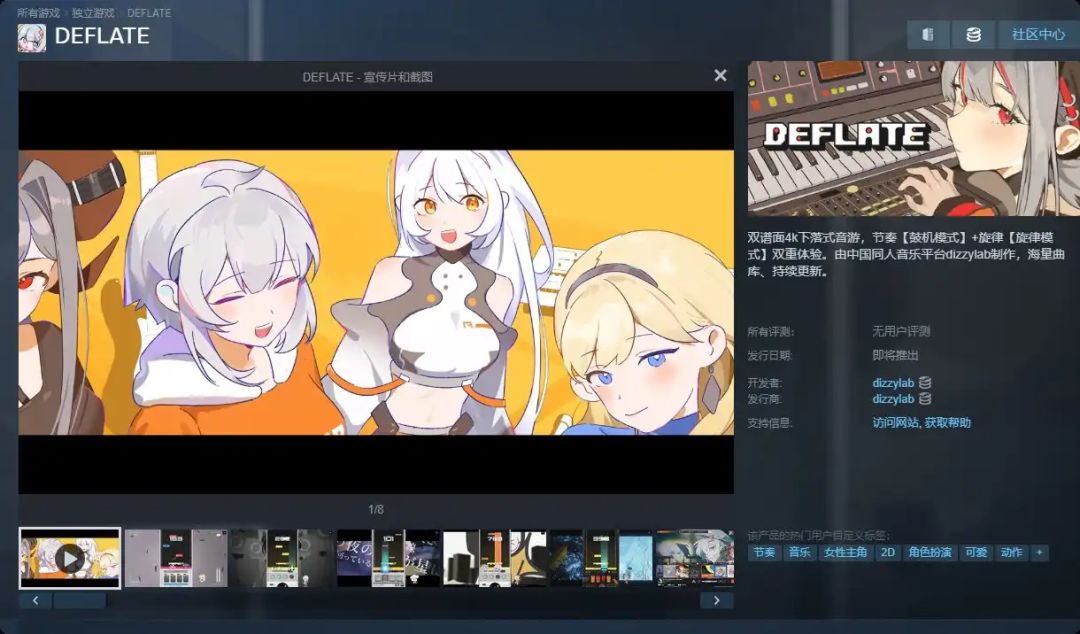
Task: Close the 宣传片和截图 viewer with the X
Action: point(720,75)
